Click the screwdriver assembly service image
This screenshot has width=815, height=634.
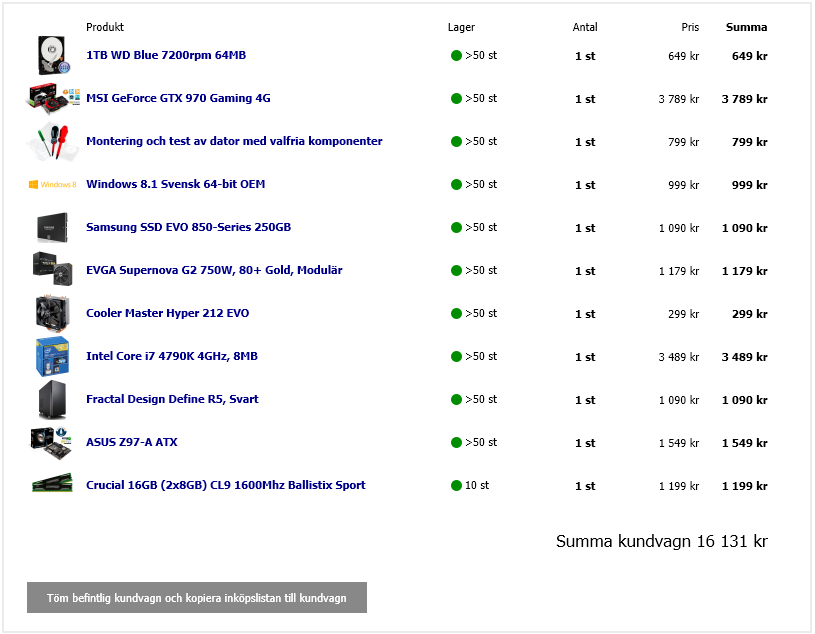pyautogui.click(x=53, y=141)
